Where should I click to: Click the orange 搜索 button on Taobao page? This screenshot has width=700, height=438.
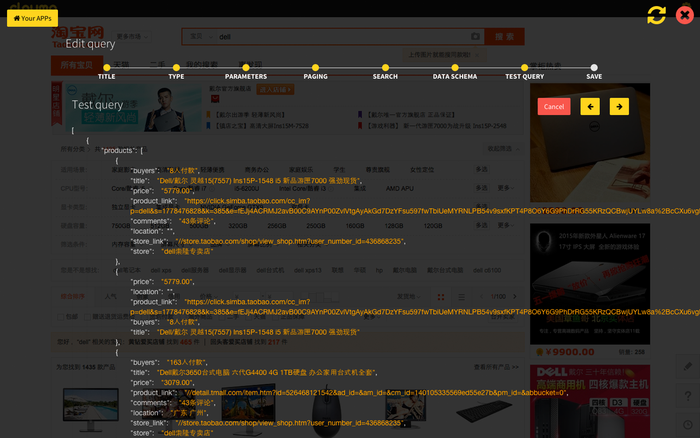(504, 37)
